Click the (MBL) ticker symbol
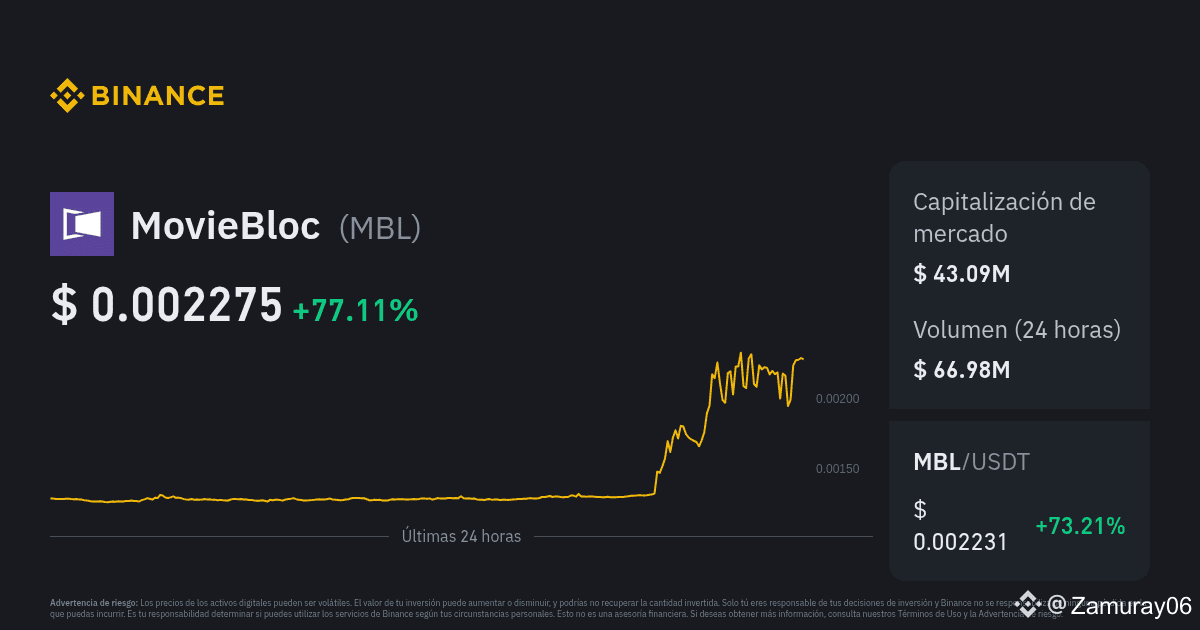 coord(380,228)
